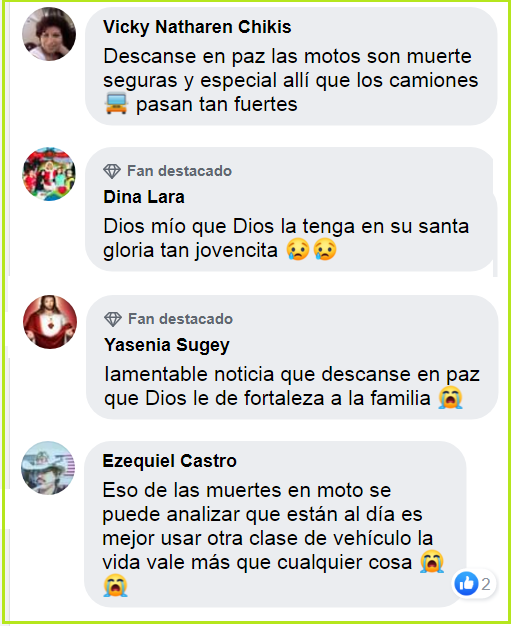Click Fan destacado label on Dina Lara's comment
Viewport: 512px width, 626px height.
[x=179, y=171]
